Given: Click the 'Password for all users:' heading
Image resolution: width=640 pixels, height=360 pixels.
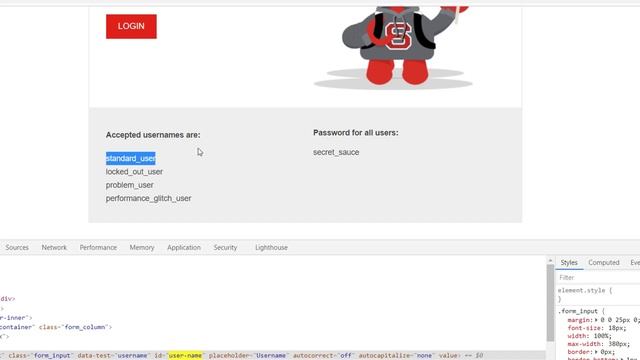Looking at the screenshot, I should [x=356, y=133].
